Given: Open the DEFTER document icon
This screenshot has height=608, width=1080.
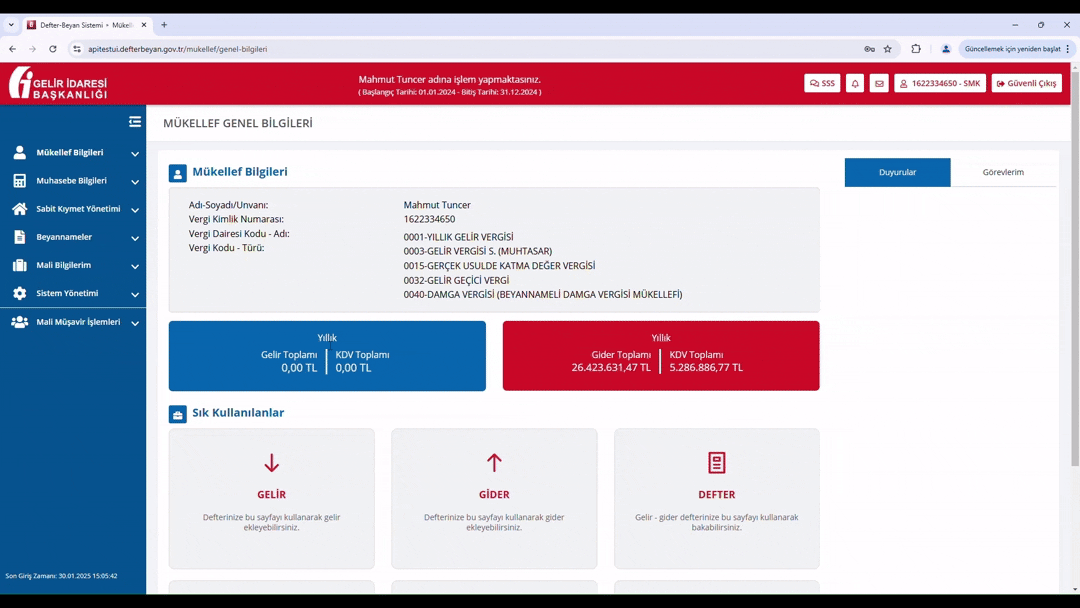Looking at the screenshot, I should point(716,463).
